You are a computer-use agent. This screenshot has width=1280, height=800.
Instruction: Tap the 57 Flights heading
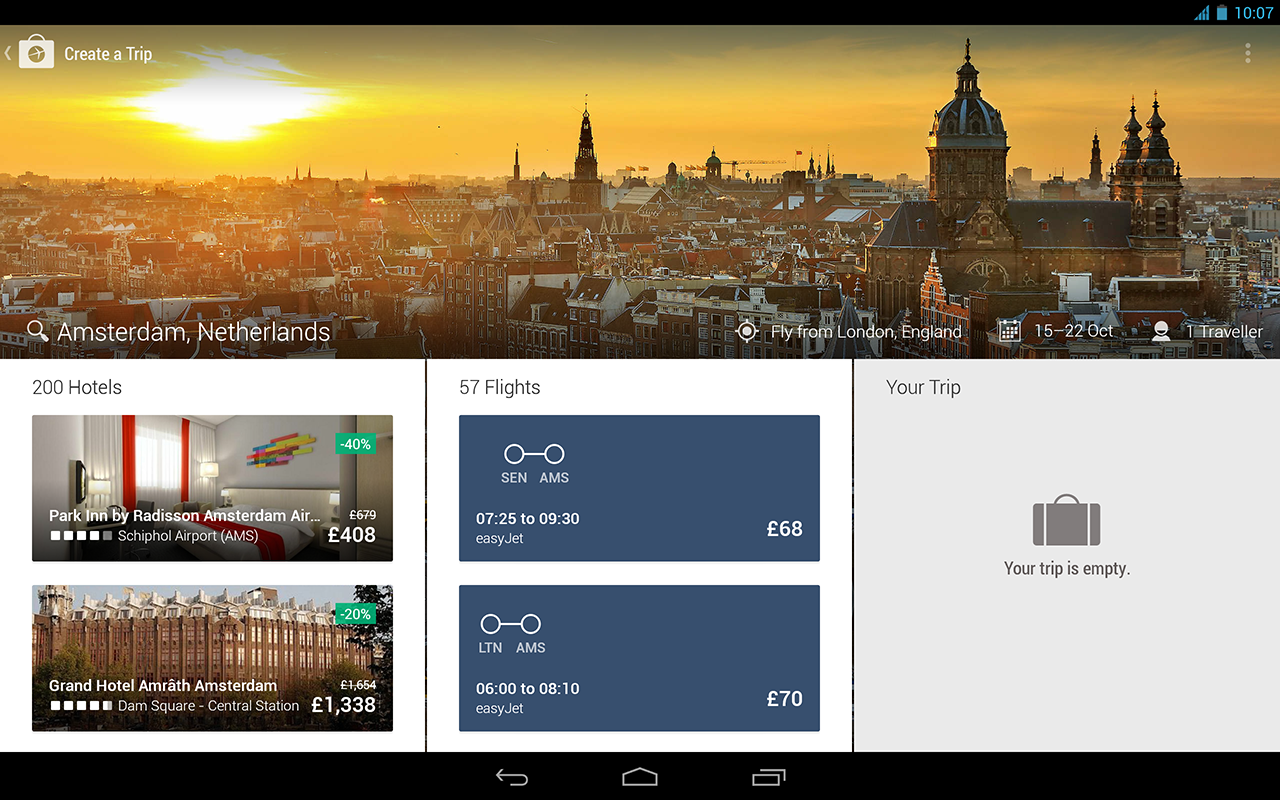pos(499,387)
